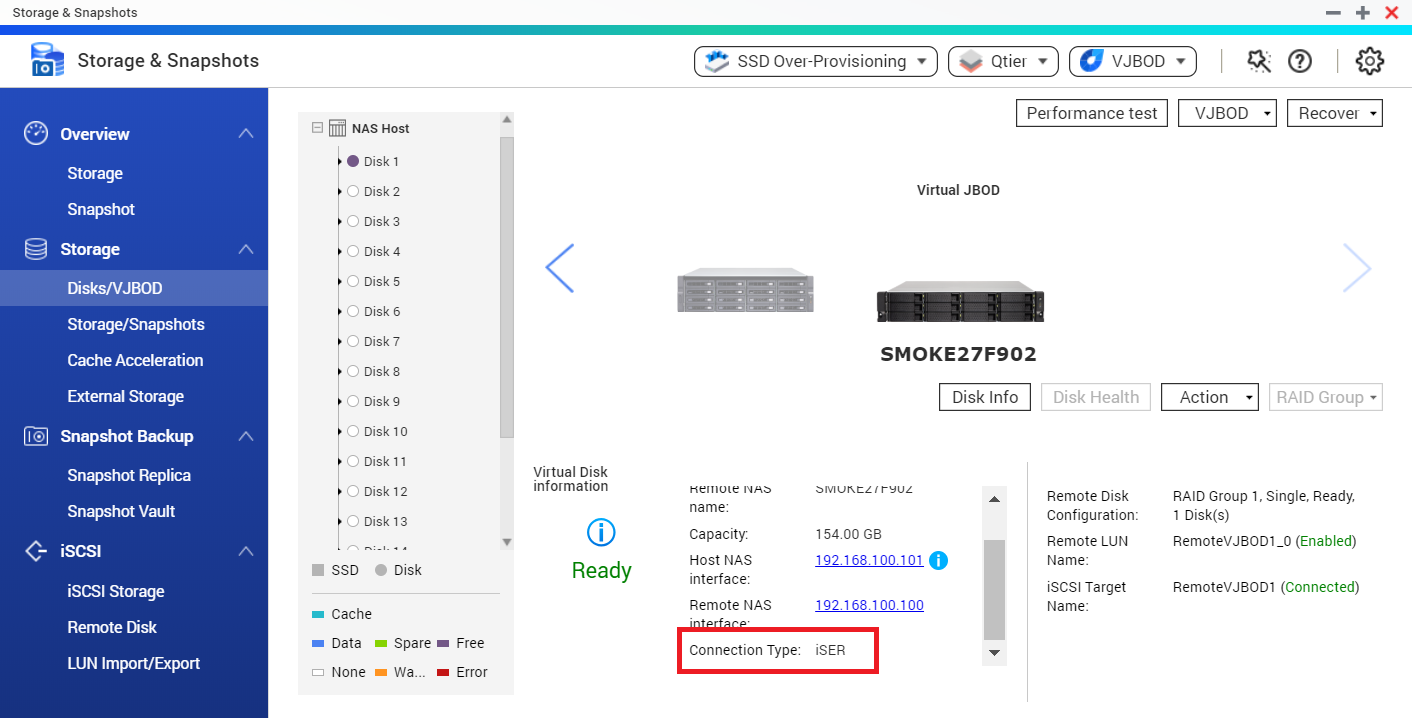Click info icon beside Host NAS interface
1412x718 pixels.
coord(938,560)
